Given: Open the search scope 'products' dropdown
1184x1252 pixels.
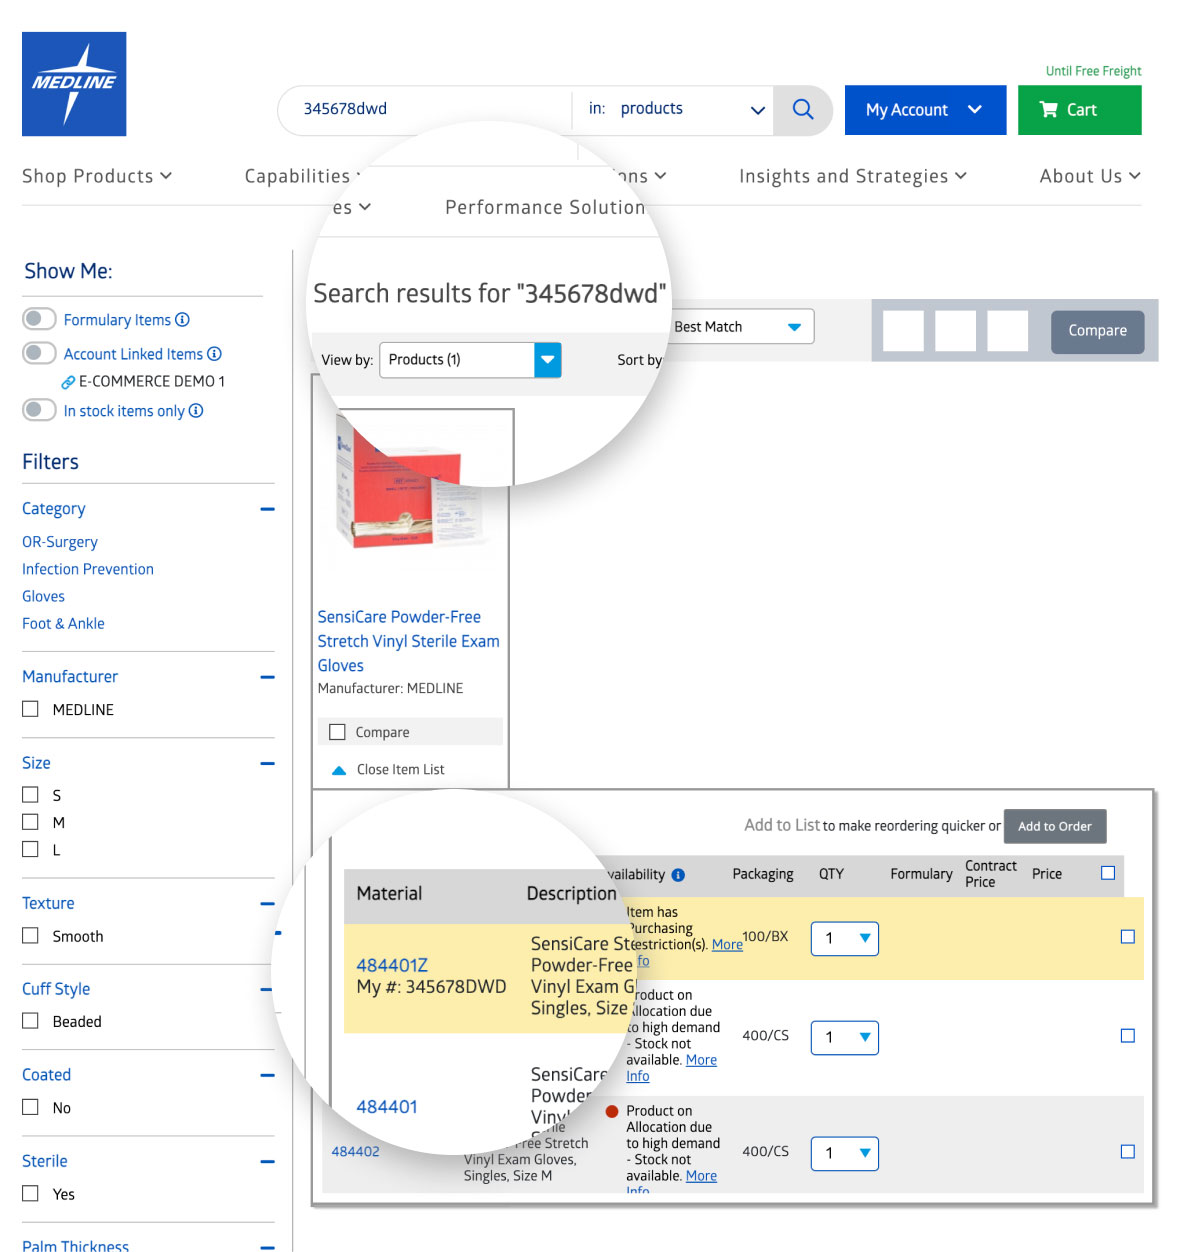Looking at the screenshot, I should click(x=676, y=109).
